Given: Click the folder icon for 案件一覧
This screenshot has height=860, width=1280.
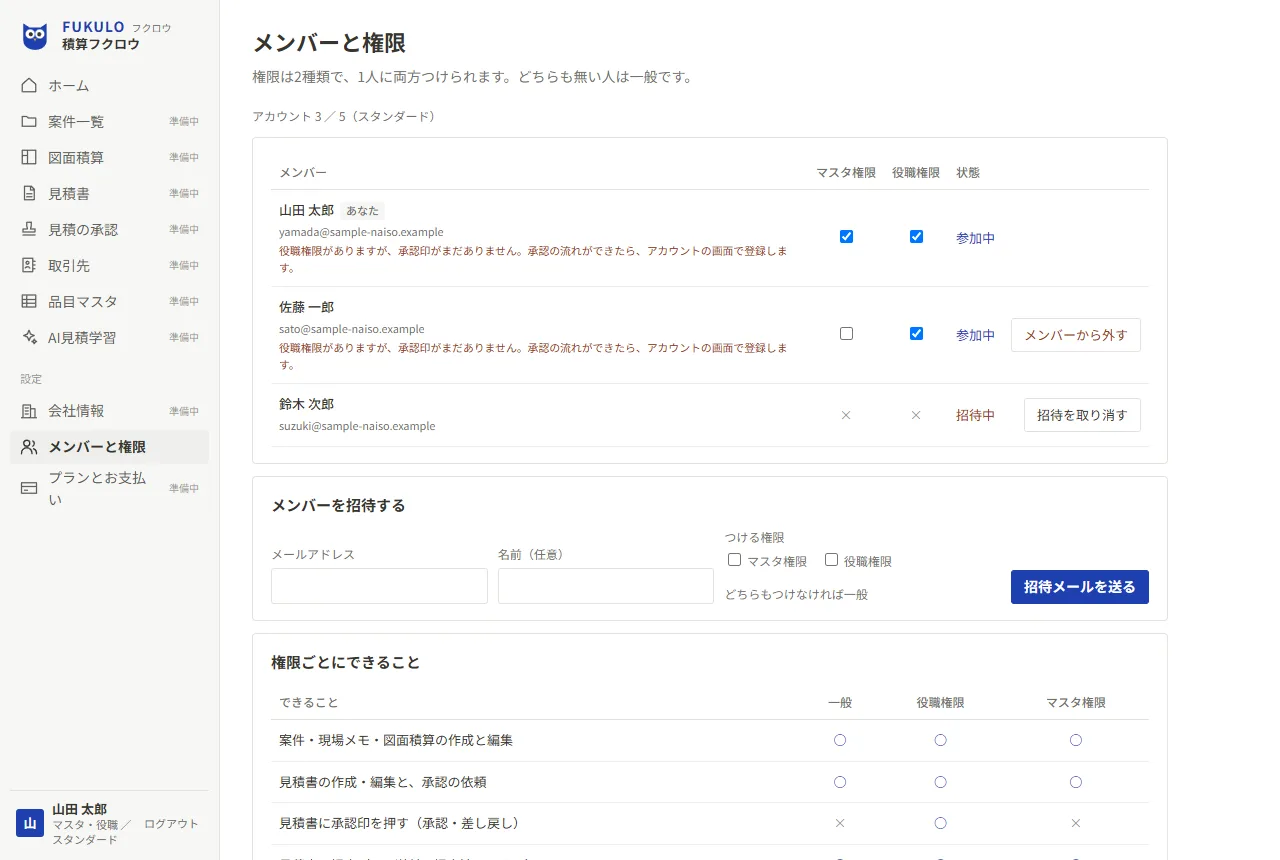Looking at the screenshot, I should [x=29, y=122].
